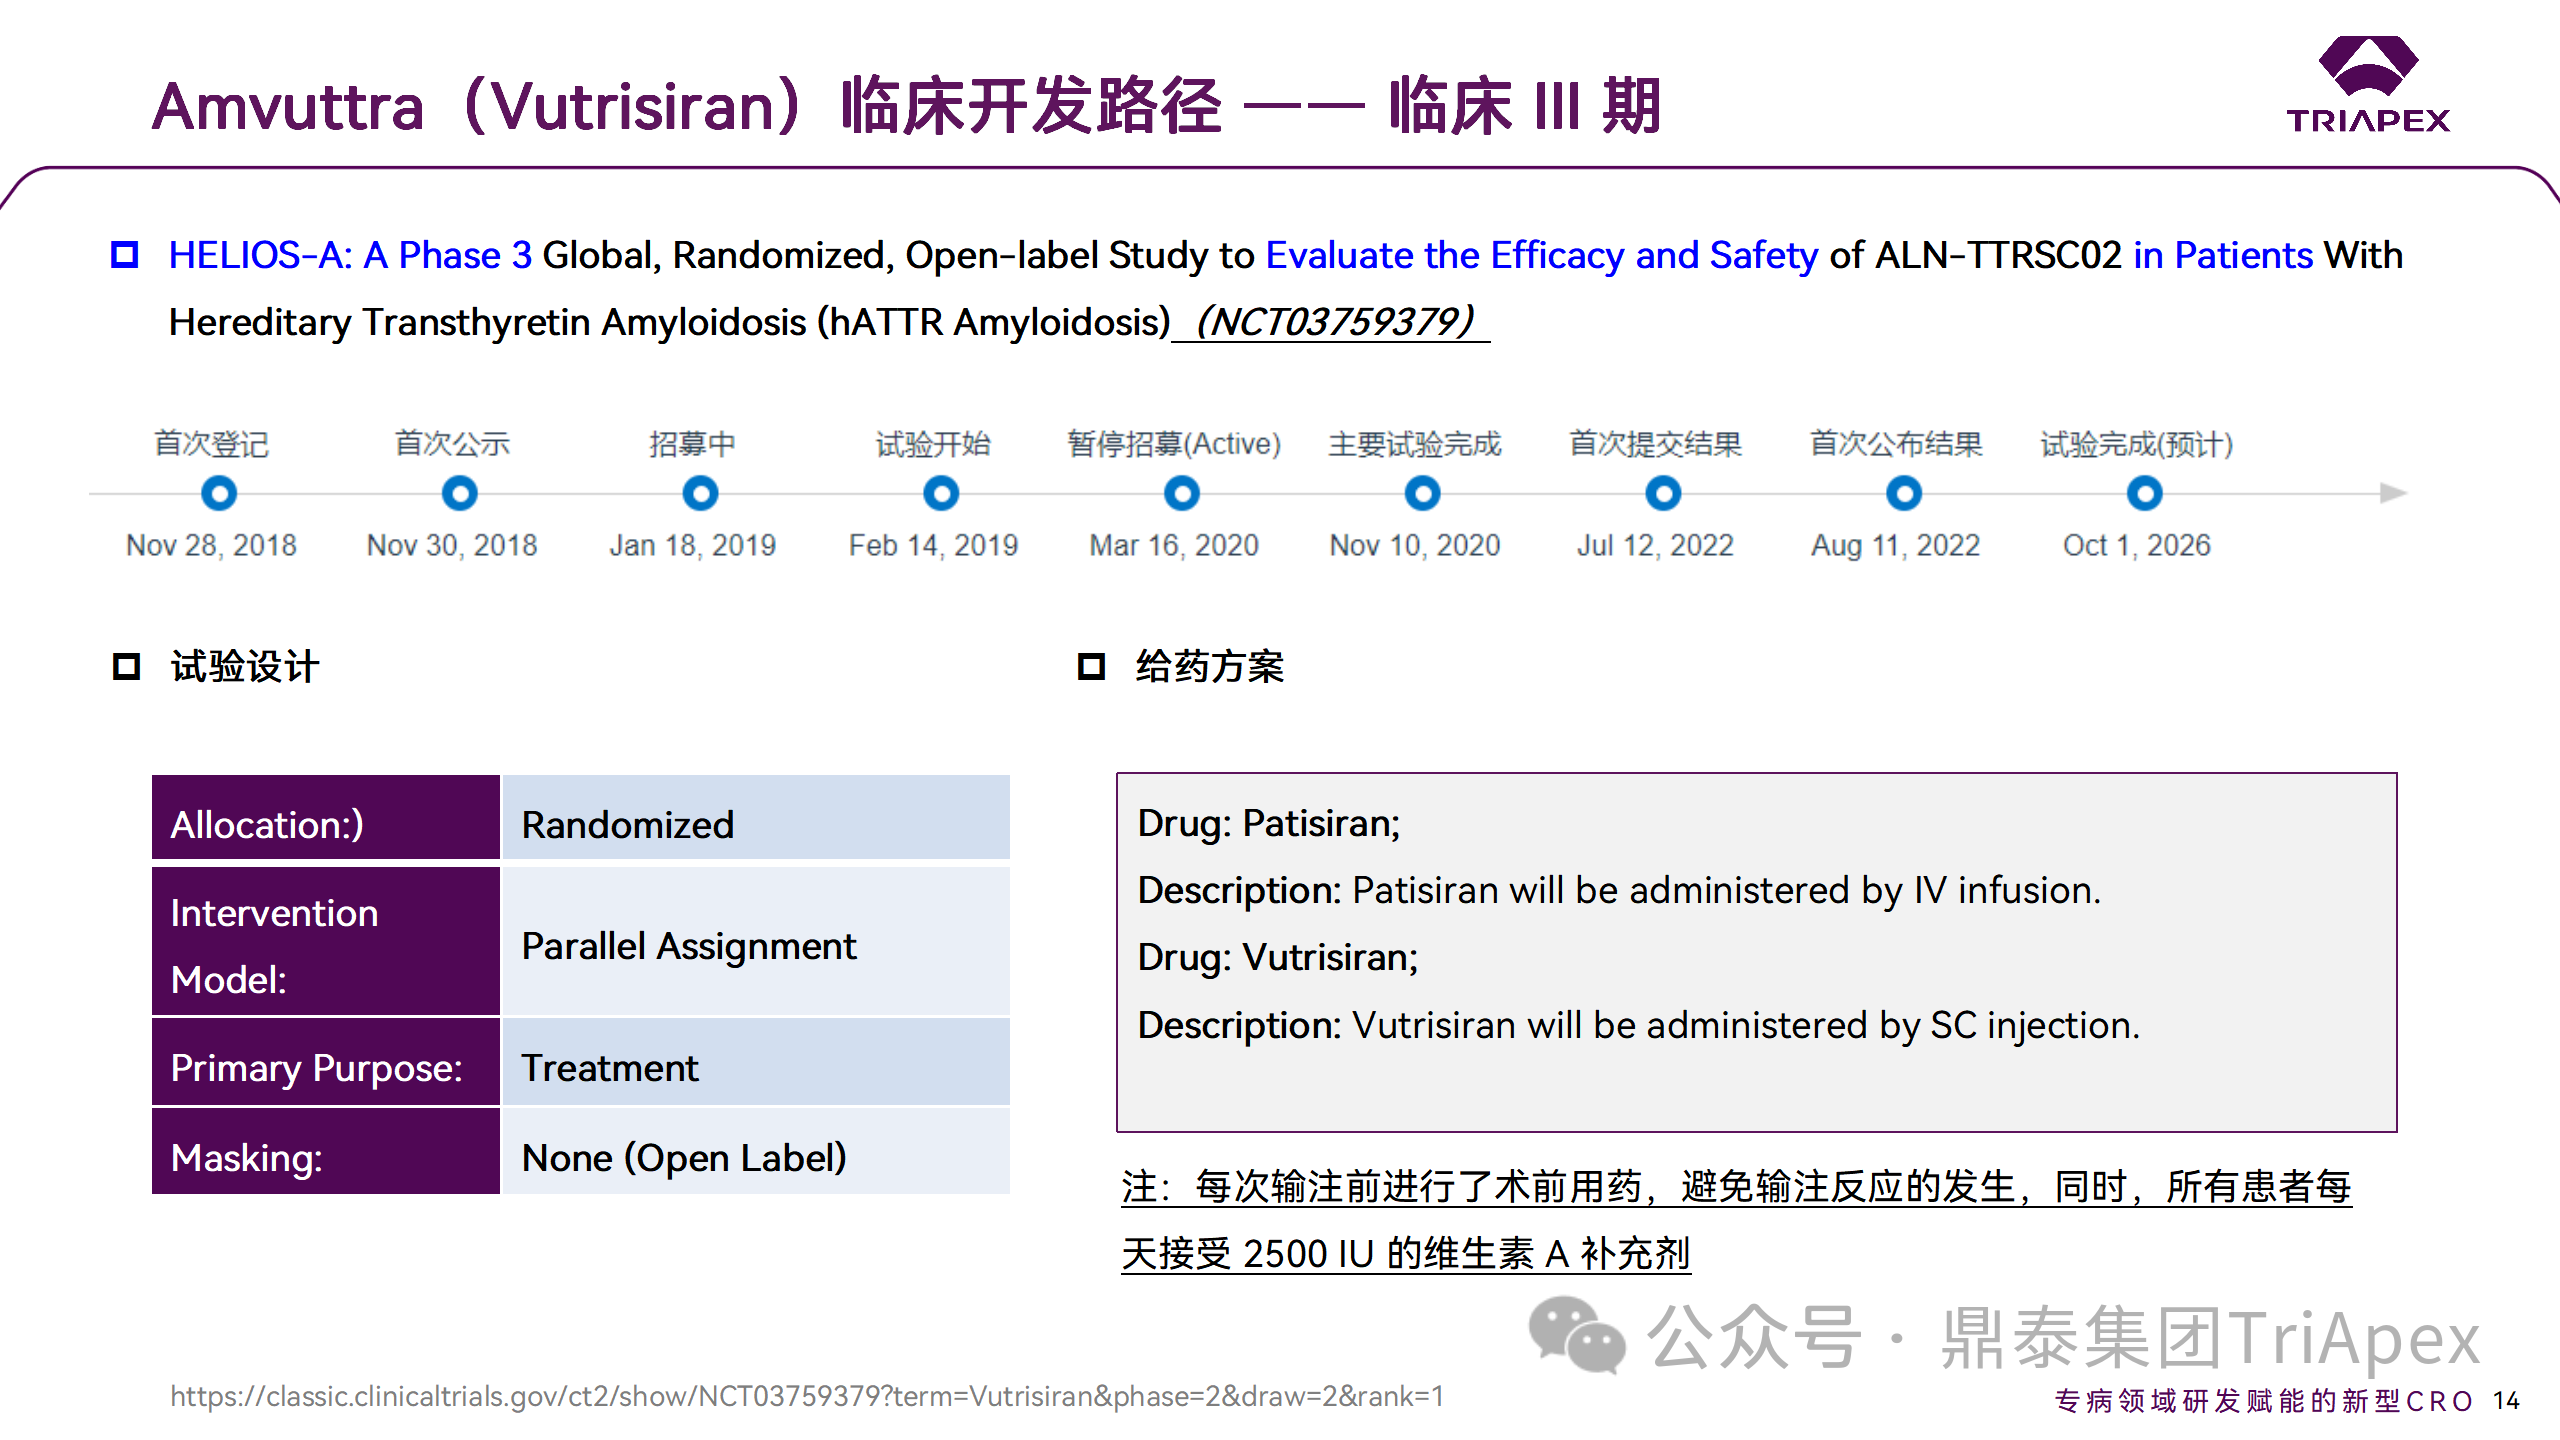Click the Oct 1, 2026 completion marker

[2144, 493]
